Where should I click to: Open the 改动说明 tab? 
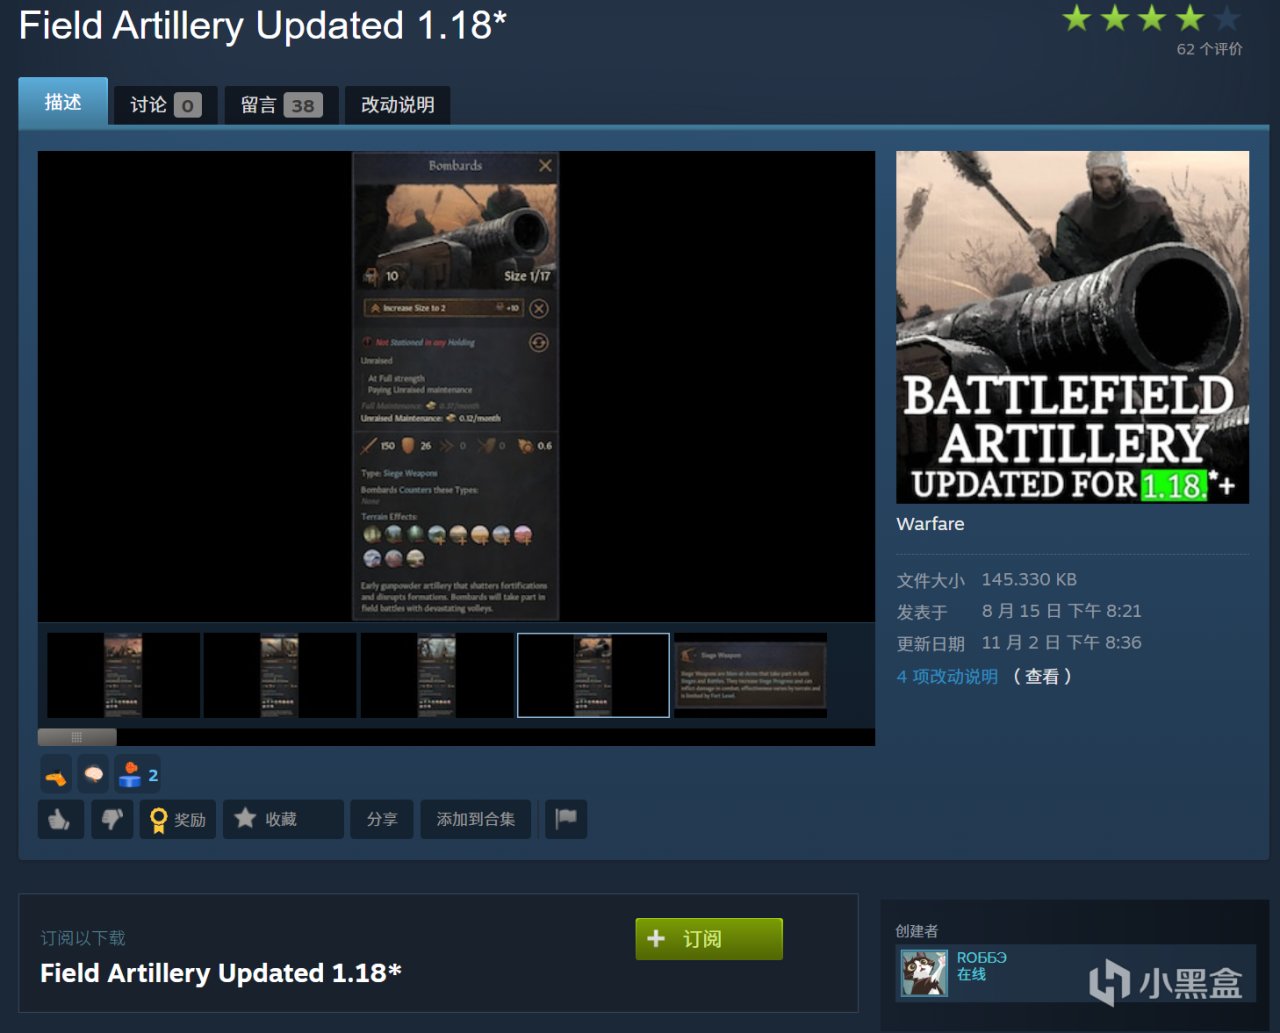[398, 105]
